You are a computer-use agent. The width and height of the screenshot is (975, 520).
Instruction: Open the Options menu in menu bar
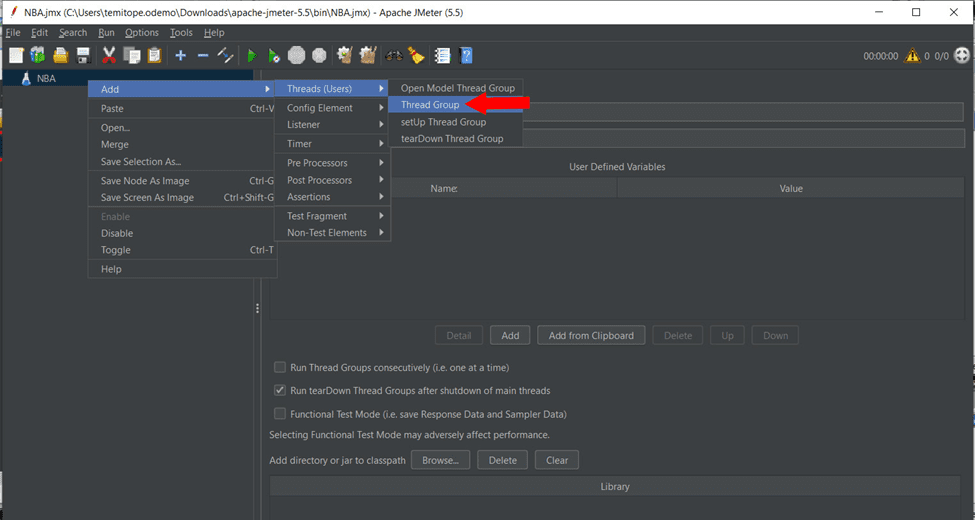[141, 33]
